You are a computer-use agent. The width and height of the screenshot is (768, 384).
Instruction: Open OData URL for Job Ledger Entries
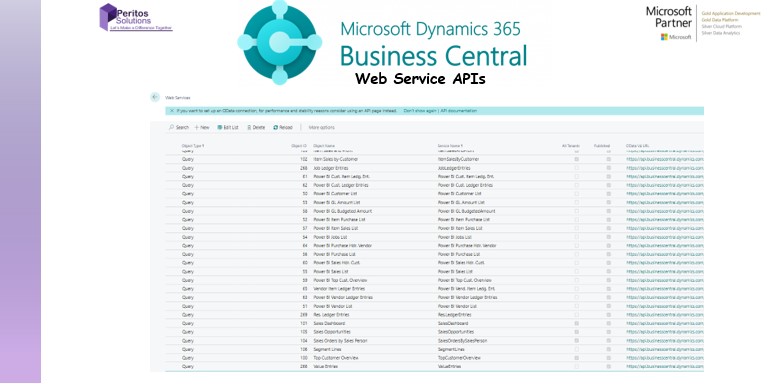(x=665, y=168)
